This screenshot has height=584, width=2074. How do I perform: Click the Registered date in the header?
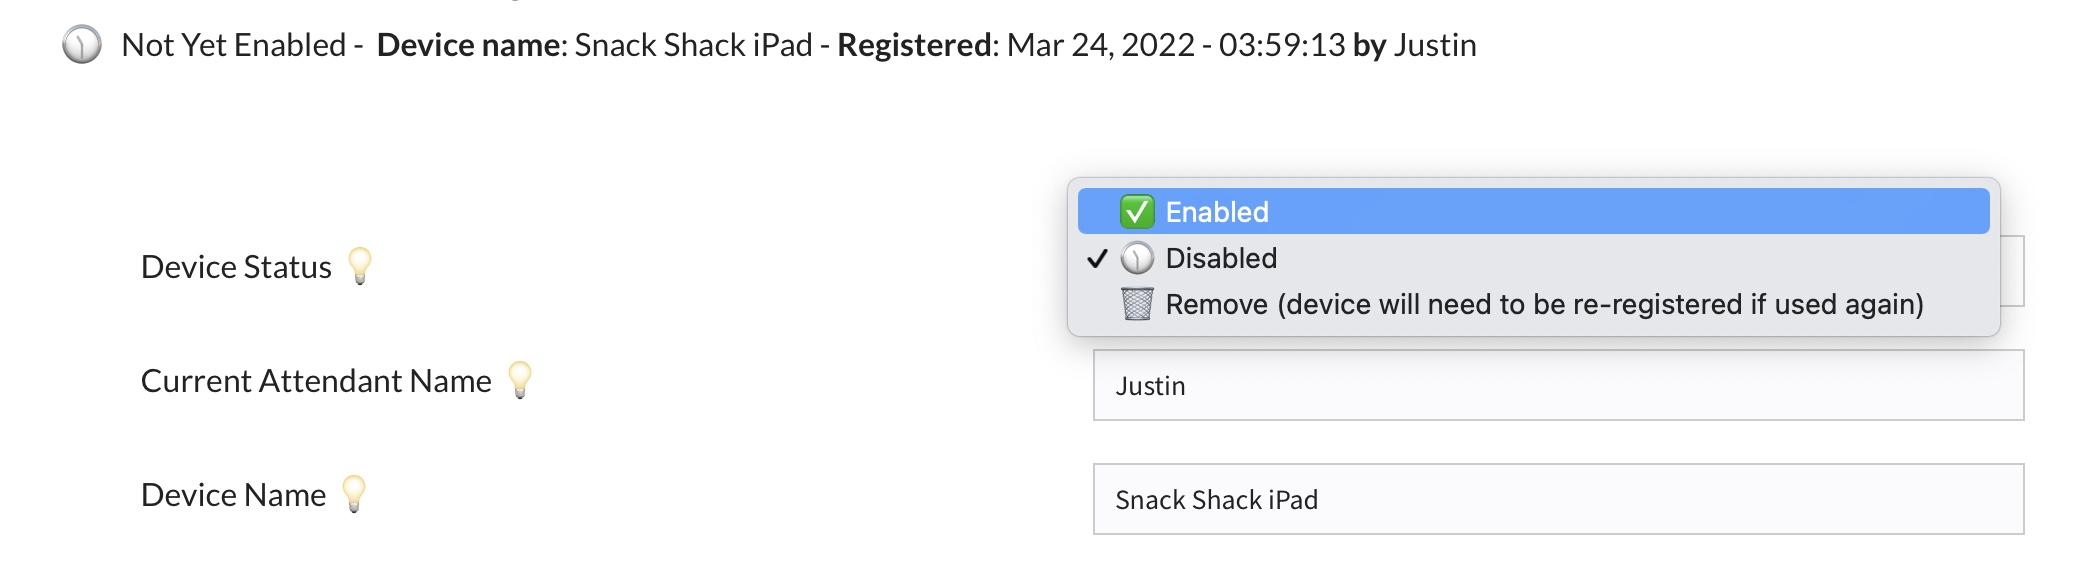click(1175, 45)
